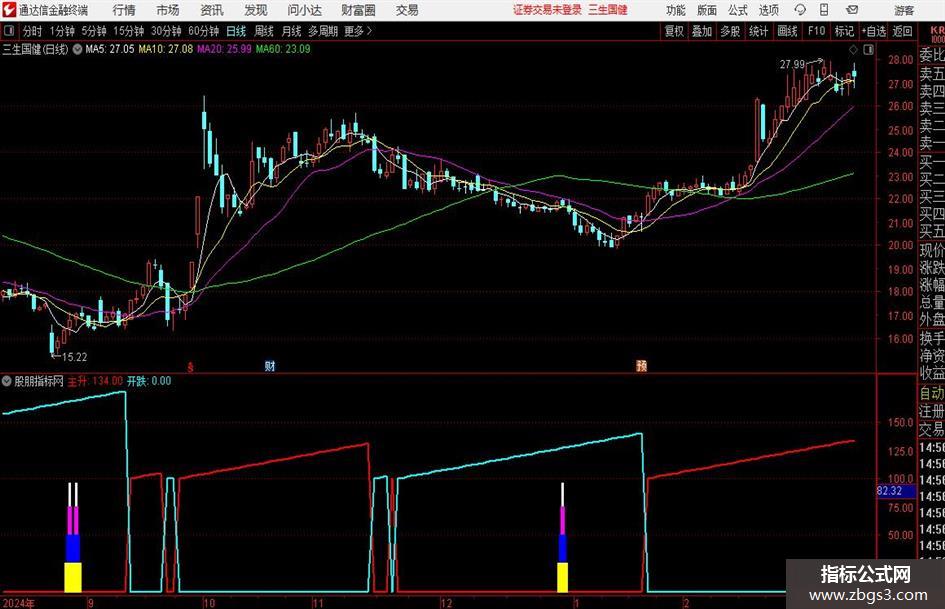Click the MA5: 27.05 indicator label
This screenshot has height=609, width=945.
110,49
